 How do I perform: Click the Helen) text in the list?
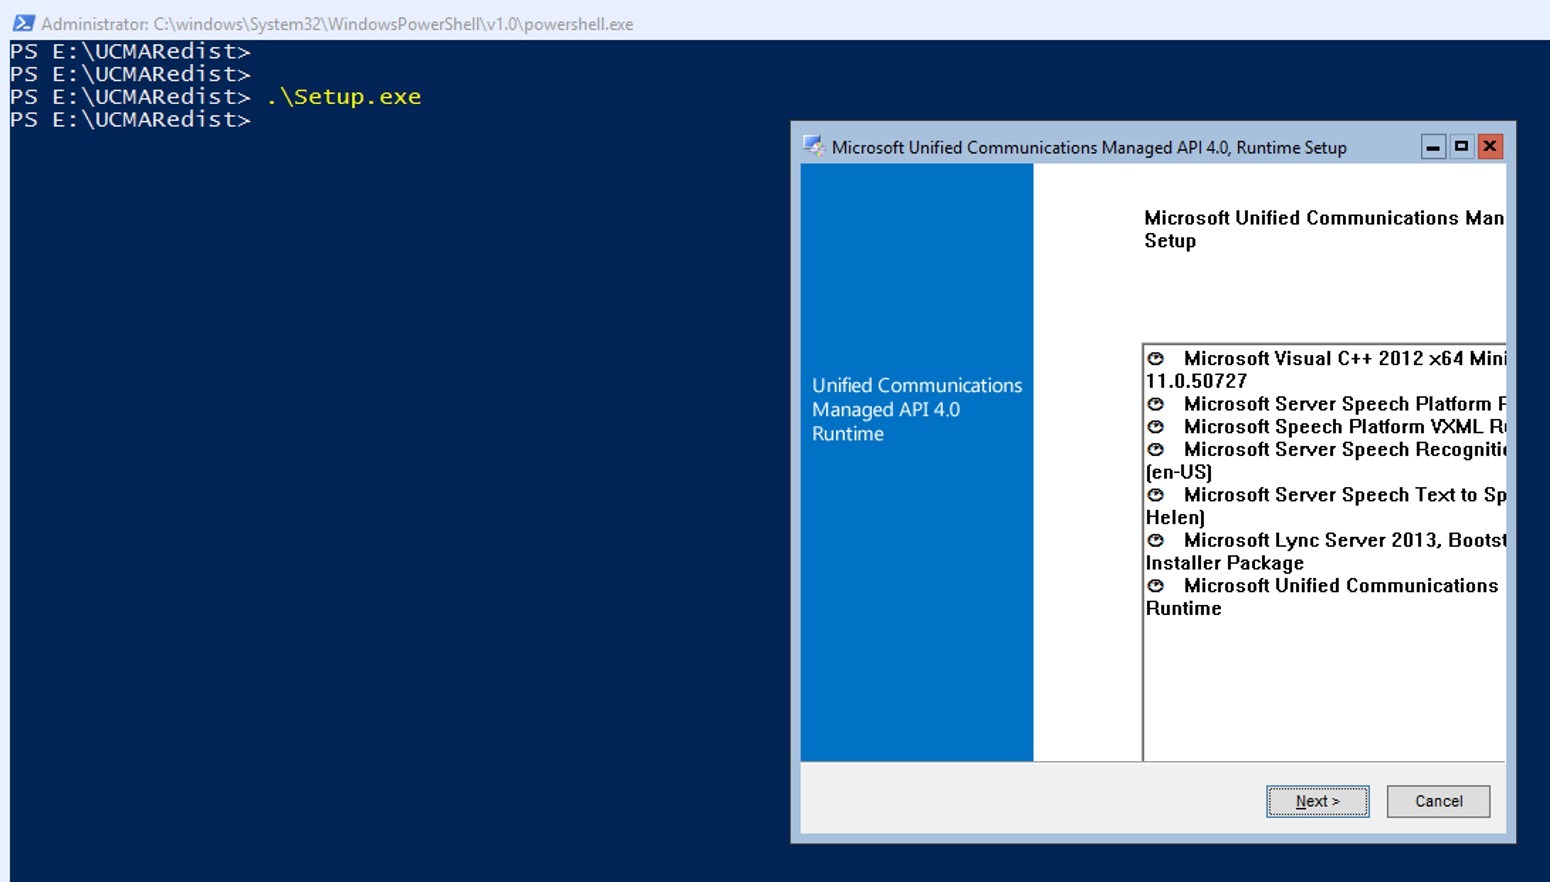pos(1175,518)
